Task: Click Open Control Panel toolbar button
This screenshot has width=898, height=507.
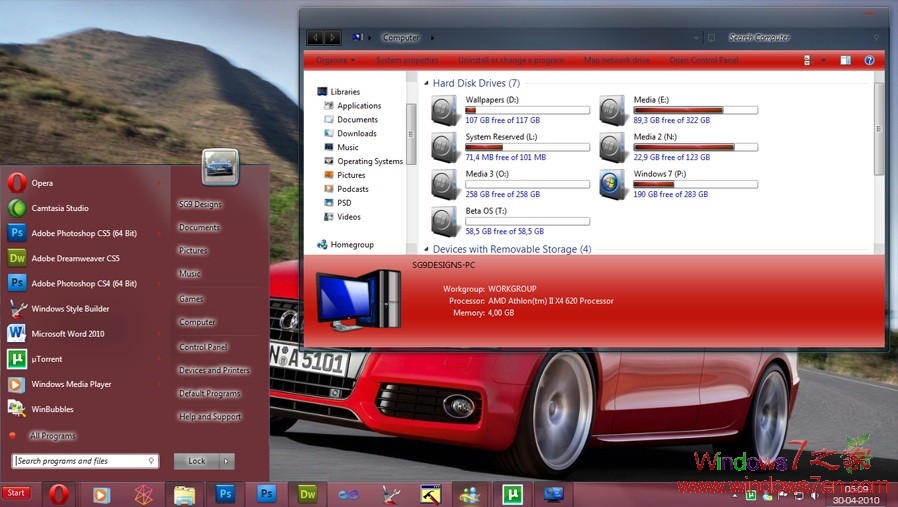Action: (703, 60)
